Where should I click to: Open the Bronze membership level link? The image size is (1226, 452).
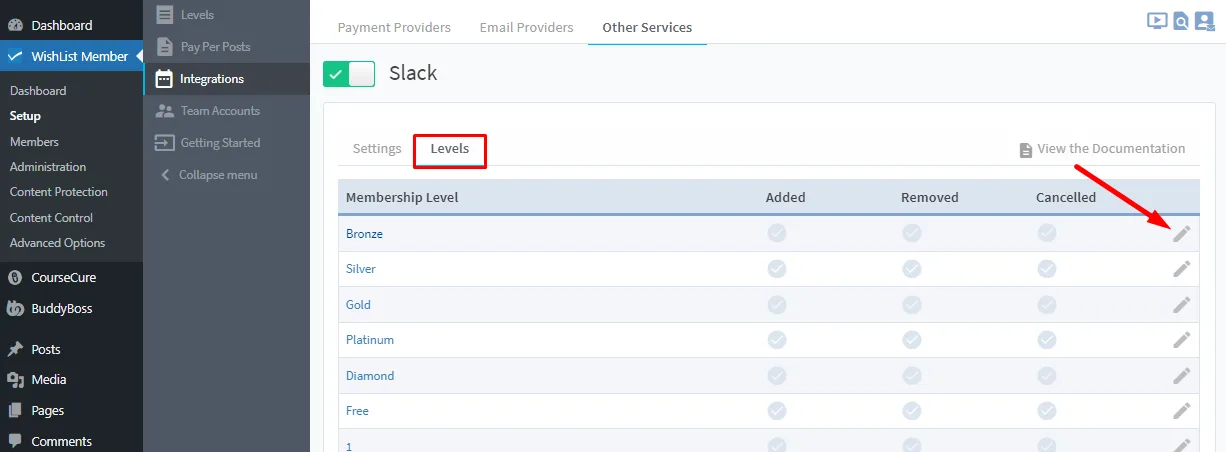[x=364, y=233]
